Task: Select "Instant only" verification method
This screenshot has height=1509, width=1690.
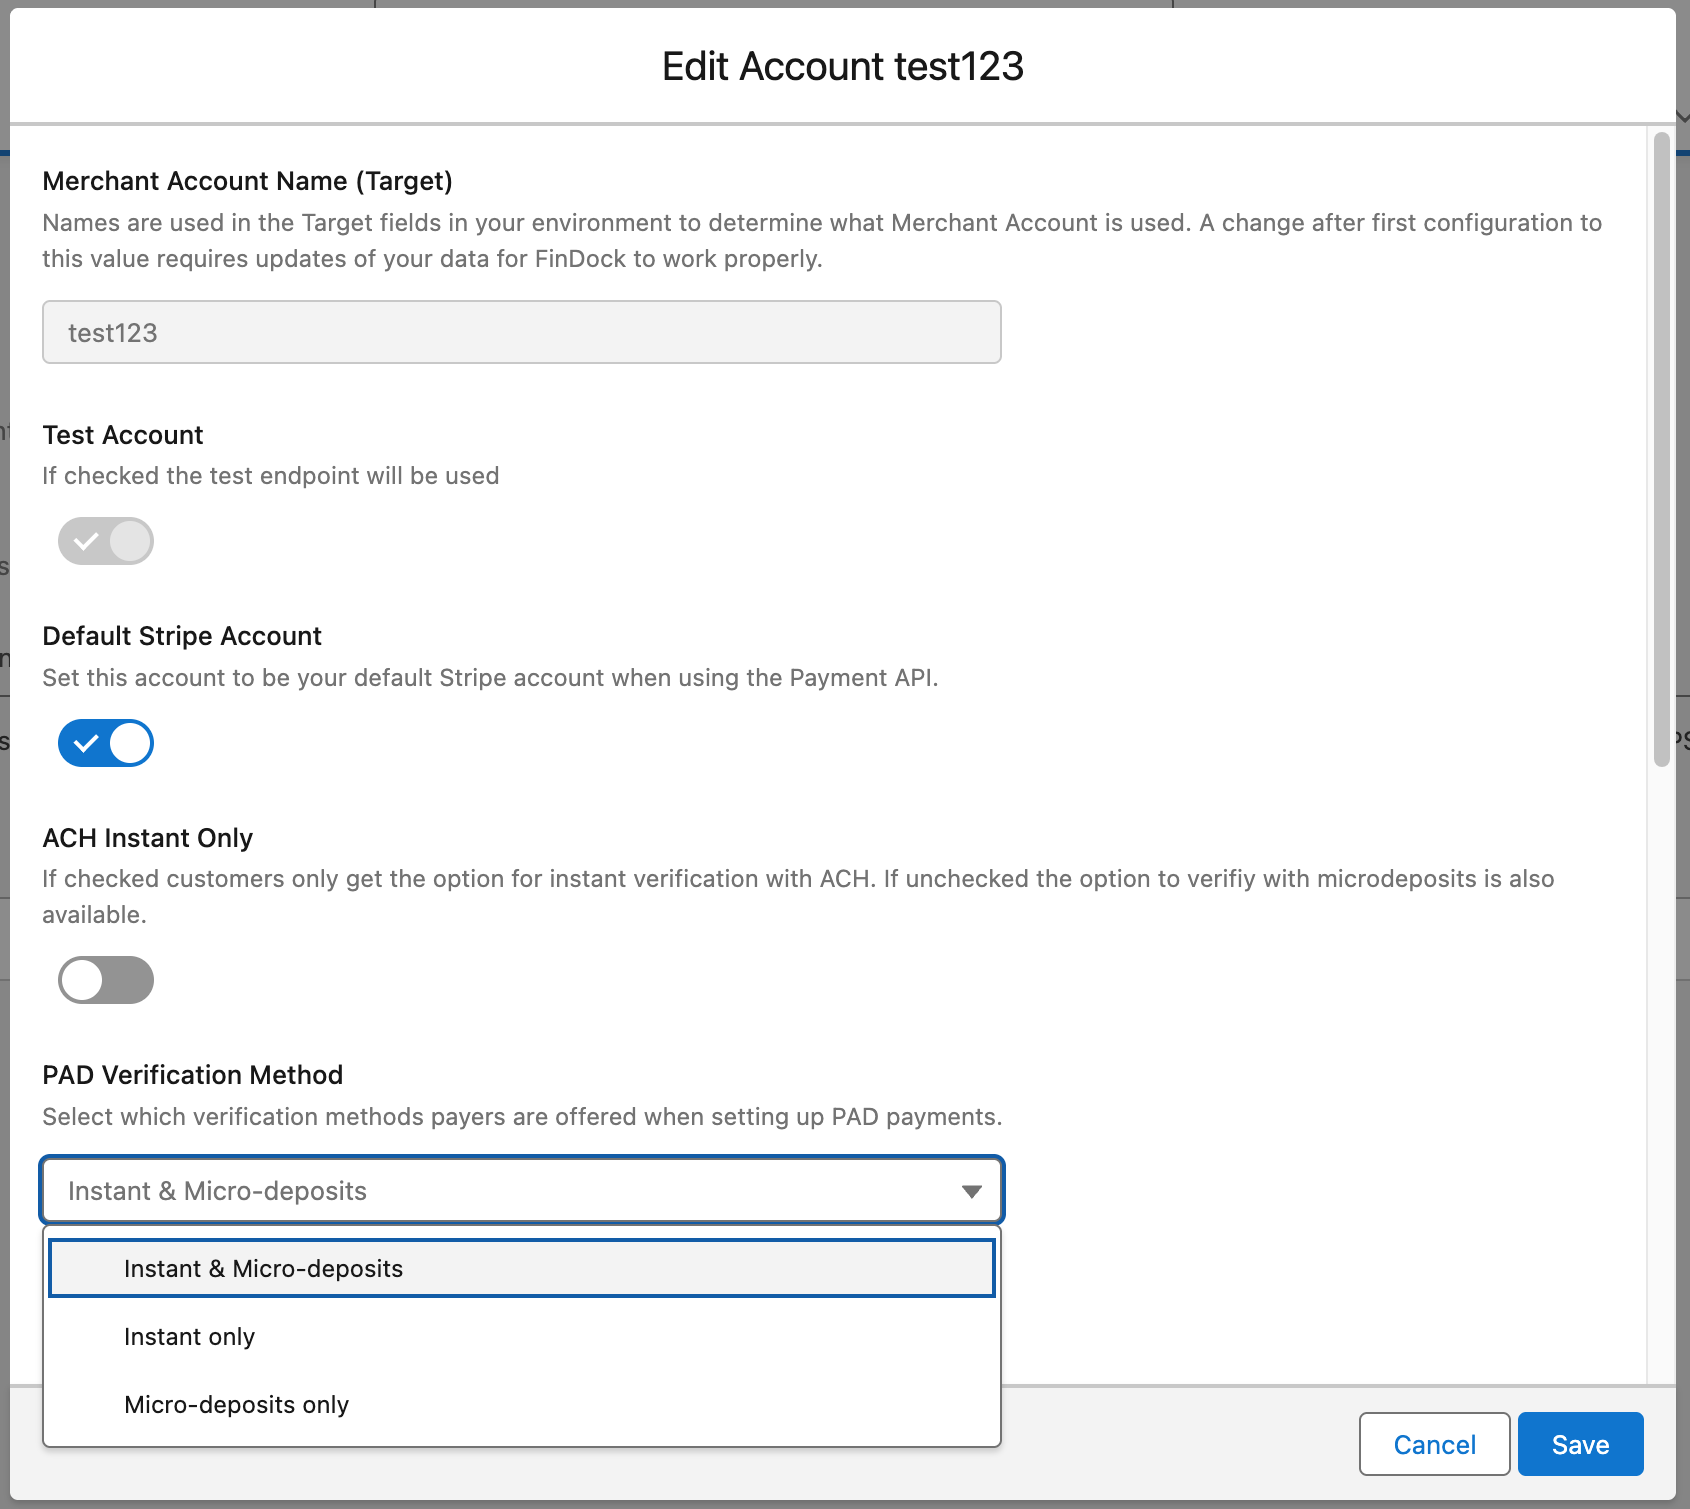Action: tap(189, 1336)
